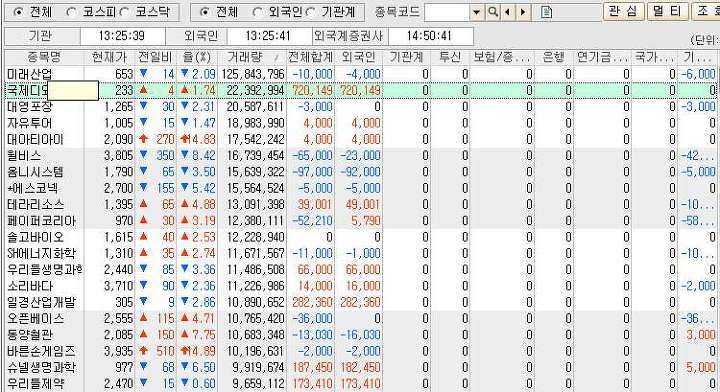Select the 우리들생명과학 stock row

360,269
